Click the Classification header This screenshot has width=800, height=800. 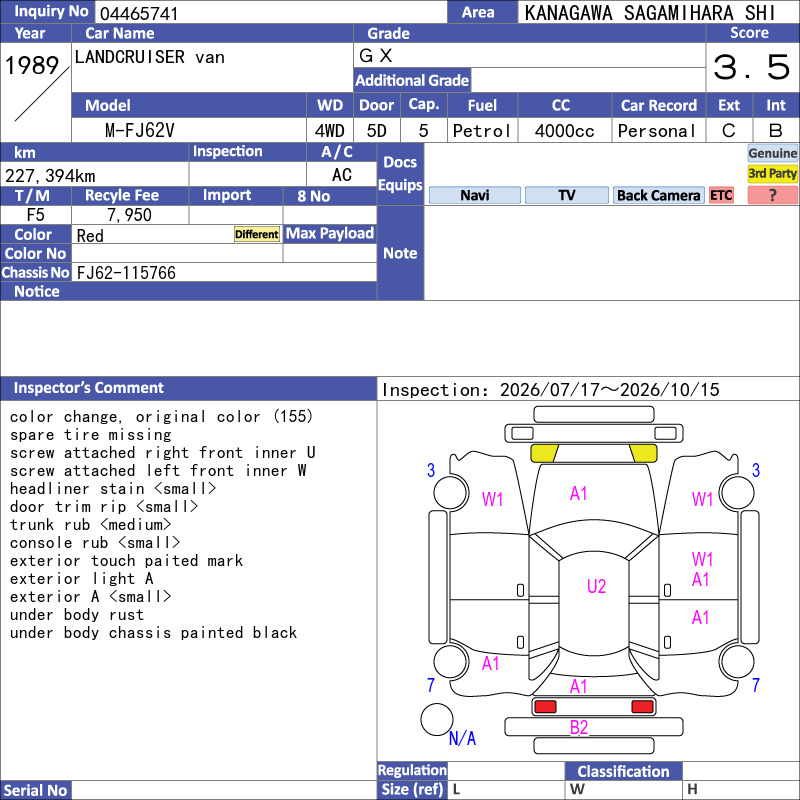[x=623, y=771]
